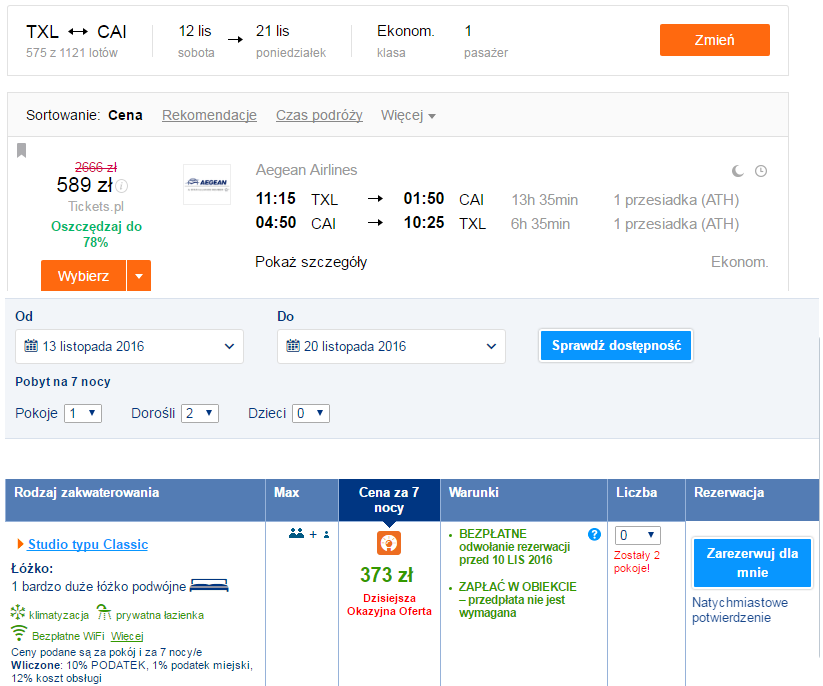Click the Tickets.pl provider label
The height and width of the screenshot is (686, 823).
tap(96, 206)
